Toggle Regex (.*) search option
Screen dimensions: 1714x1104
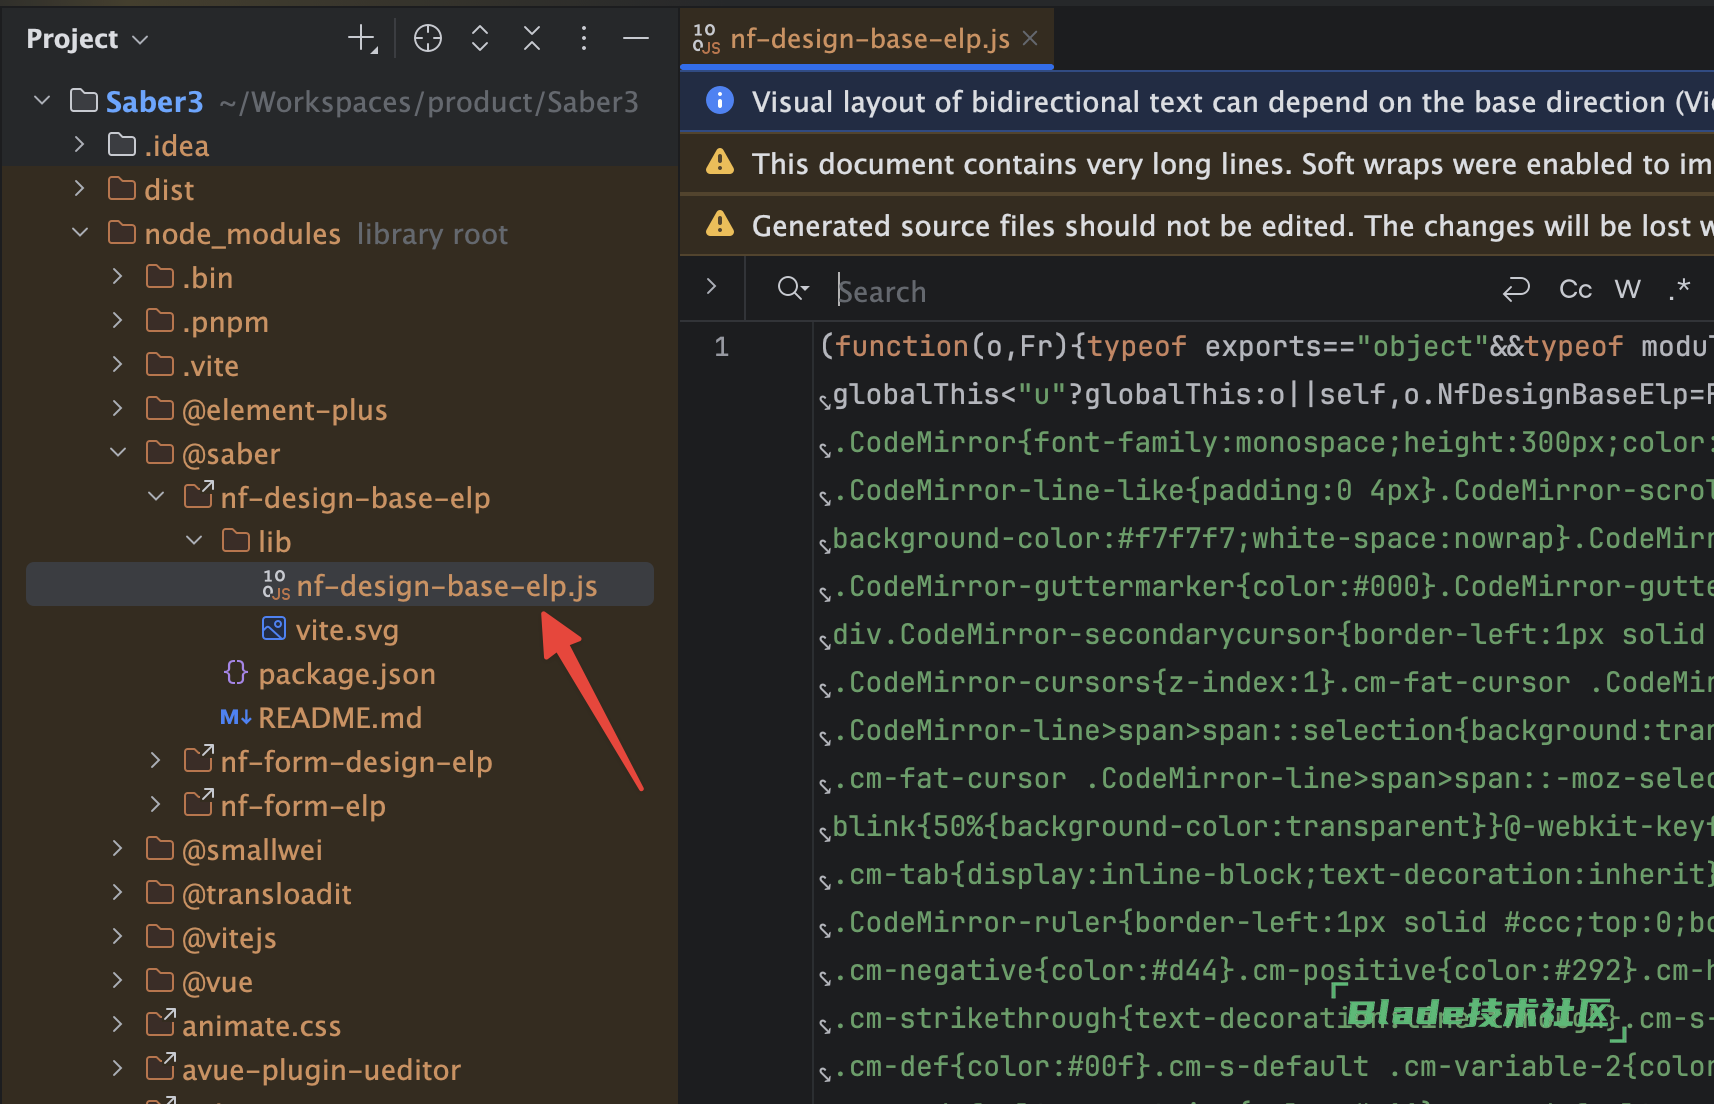coord(1679,290)
